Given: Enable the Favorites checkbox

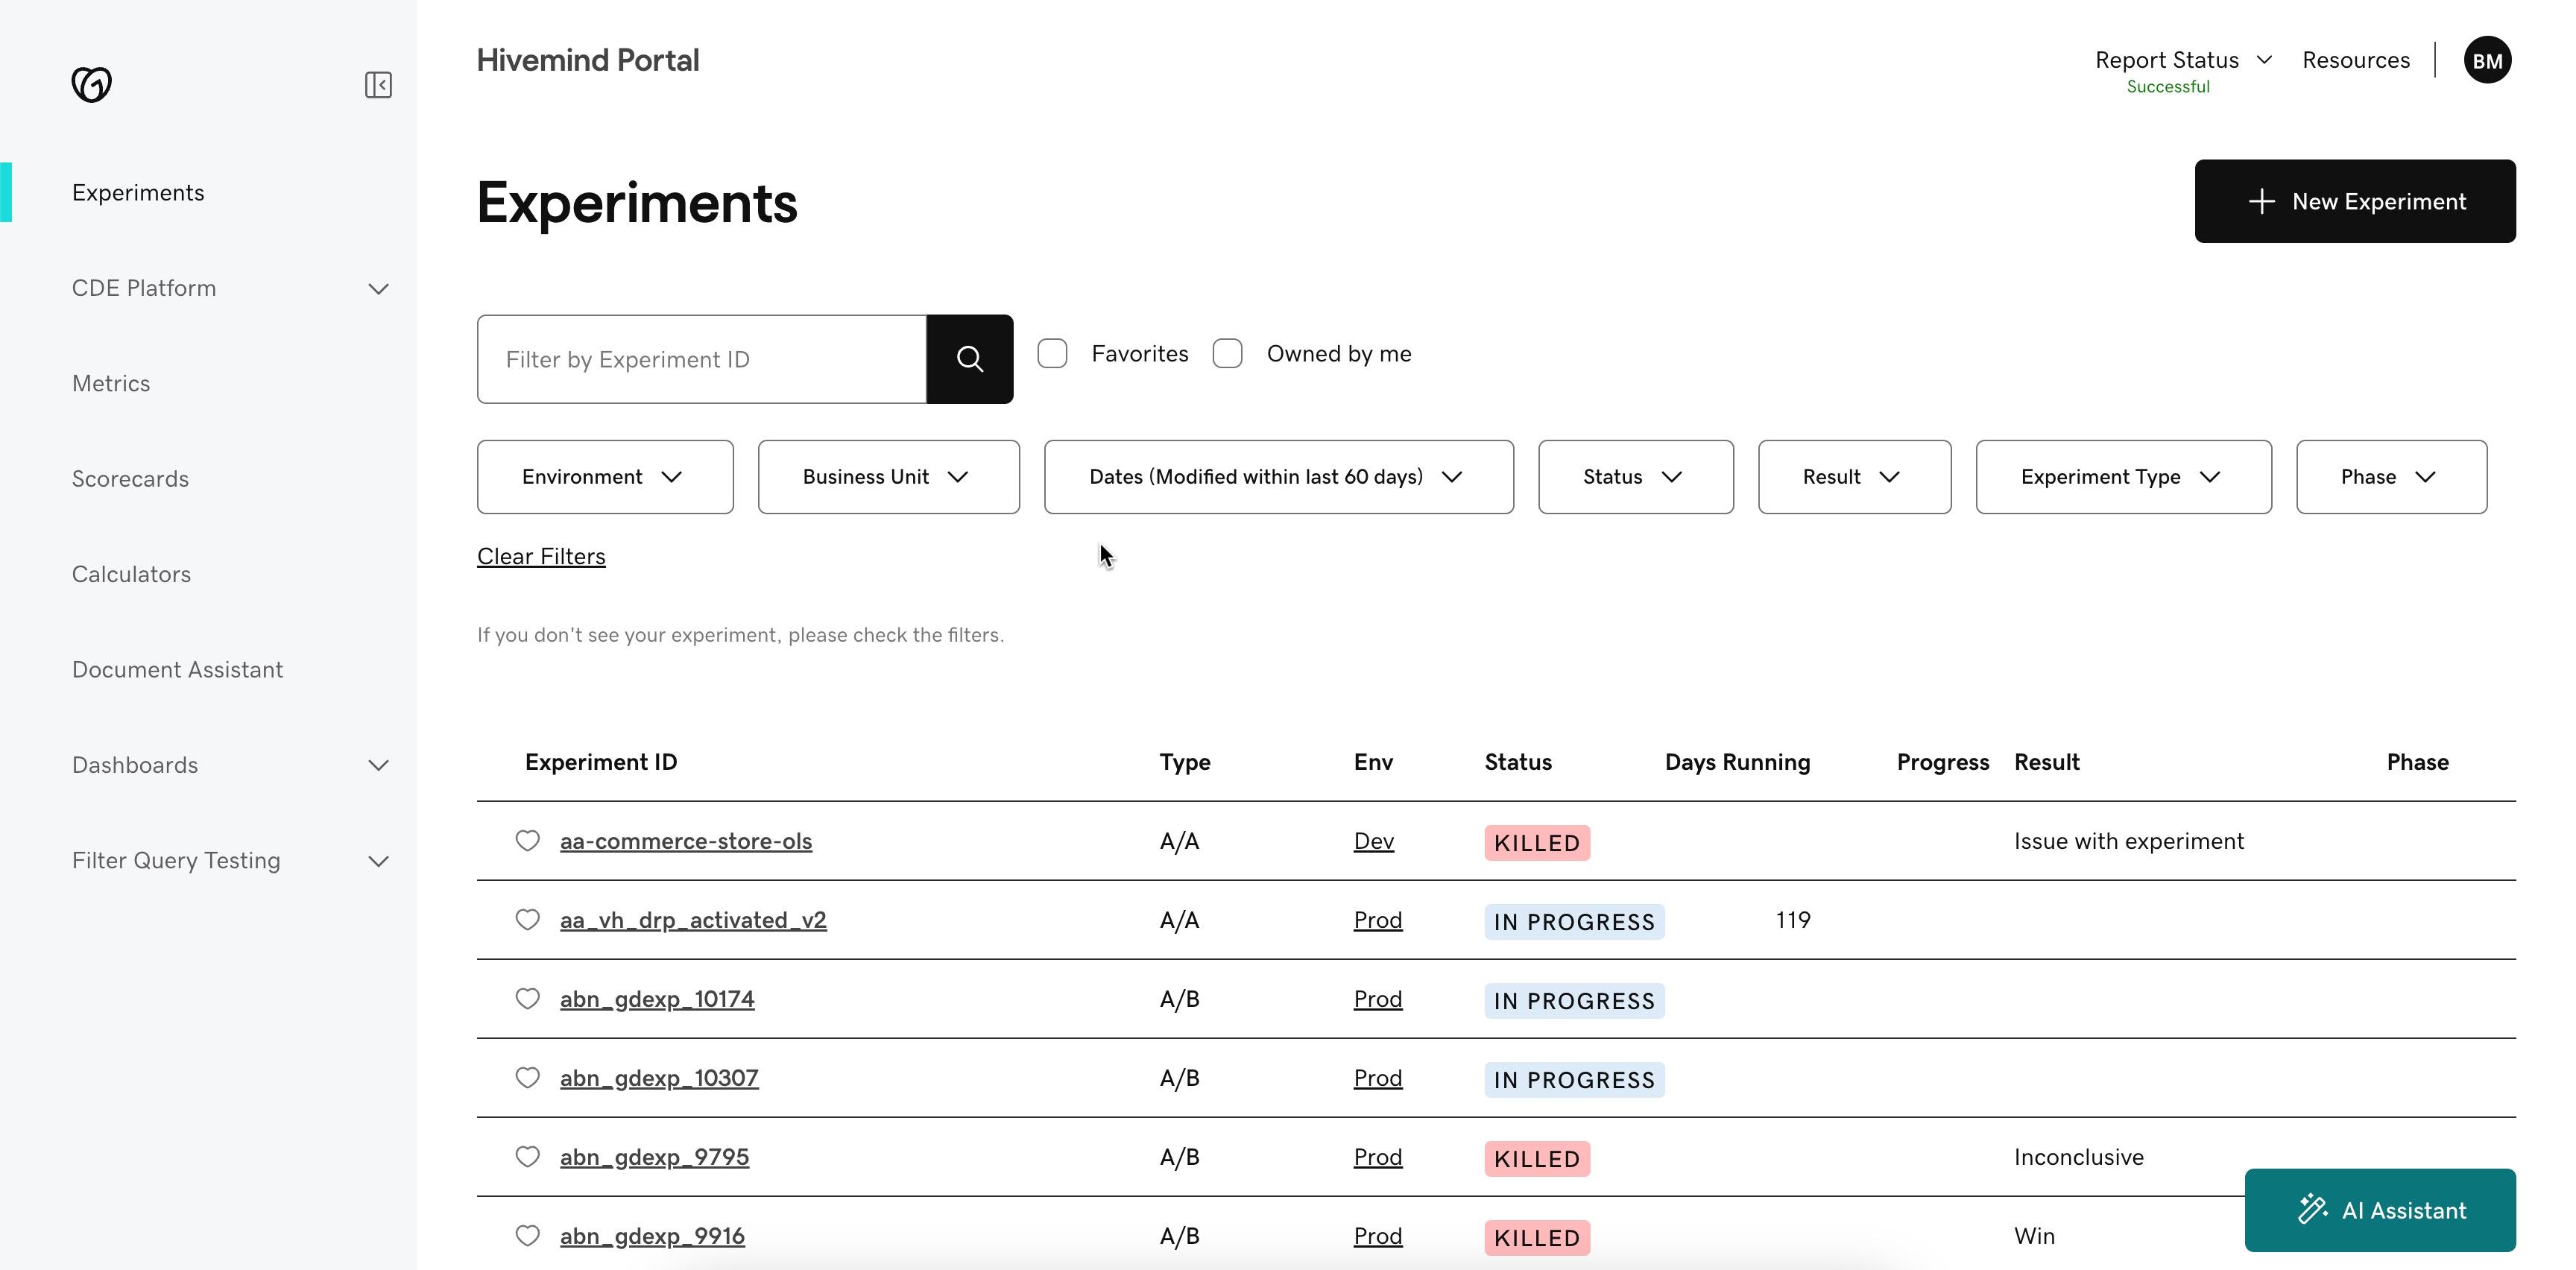Looking at the screenshot, I should (1052, 354).
